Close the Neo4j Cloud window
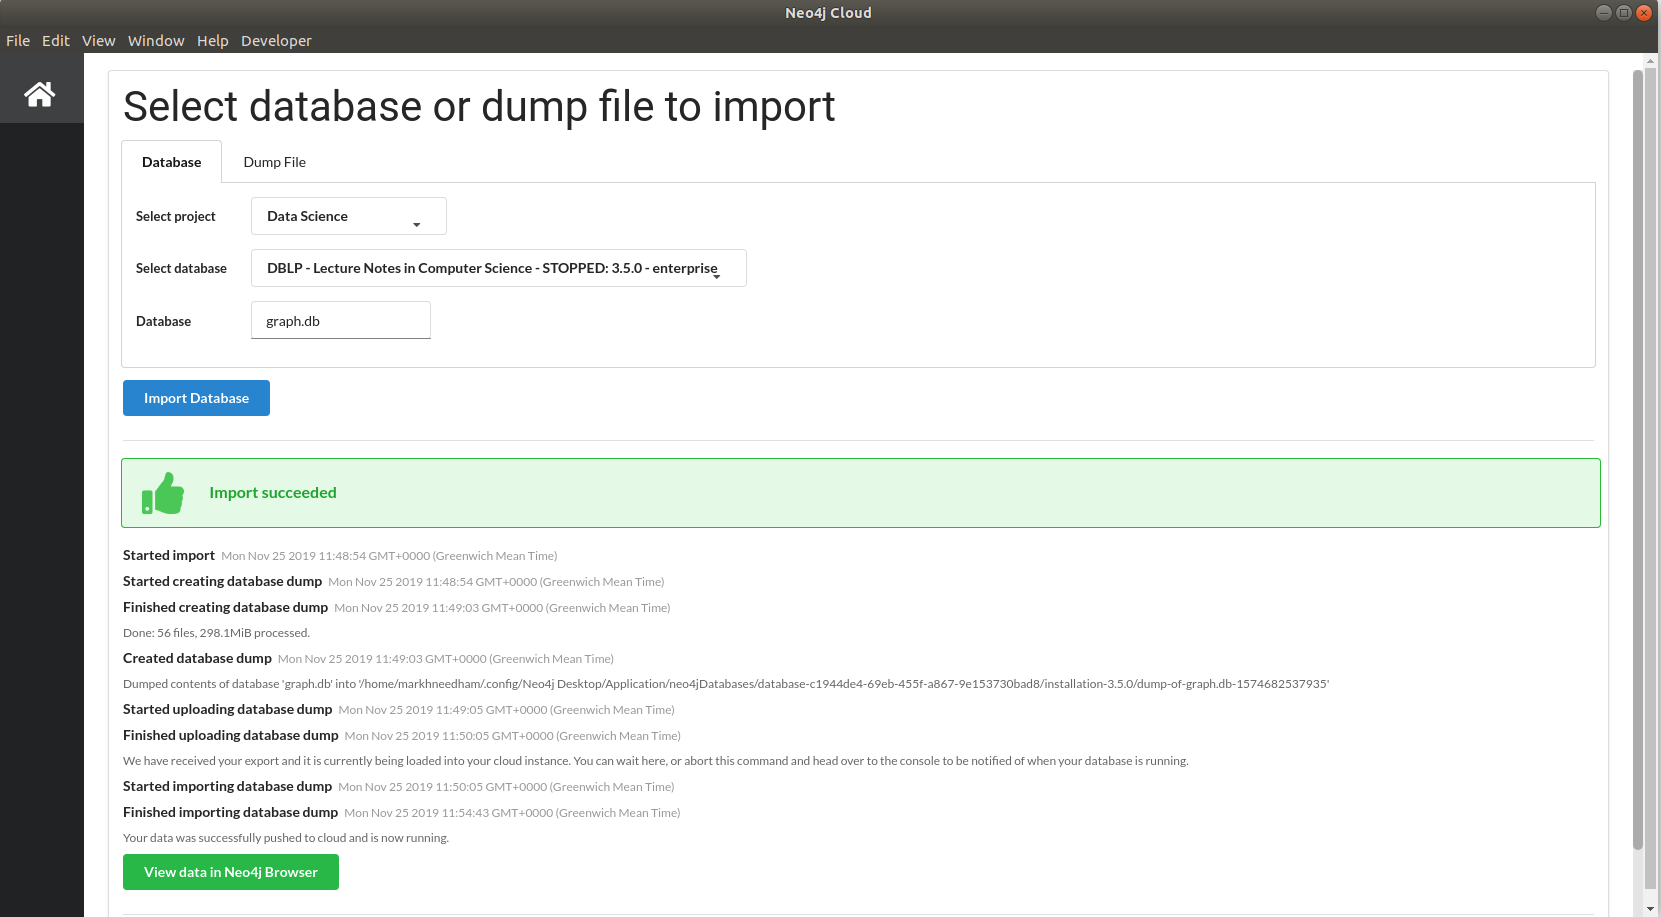The height and width of the screenshot is (917, 1661). click(1644, 13)
